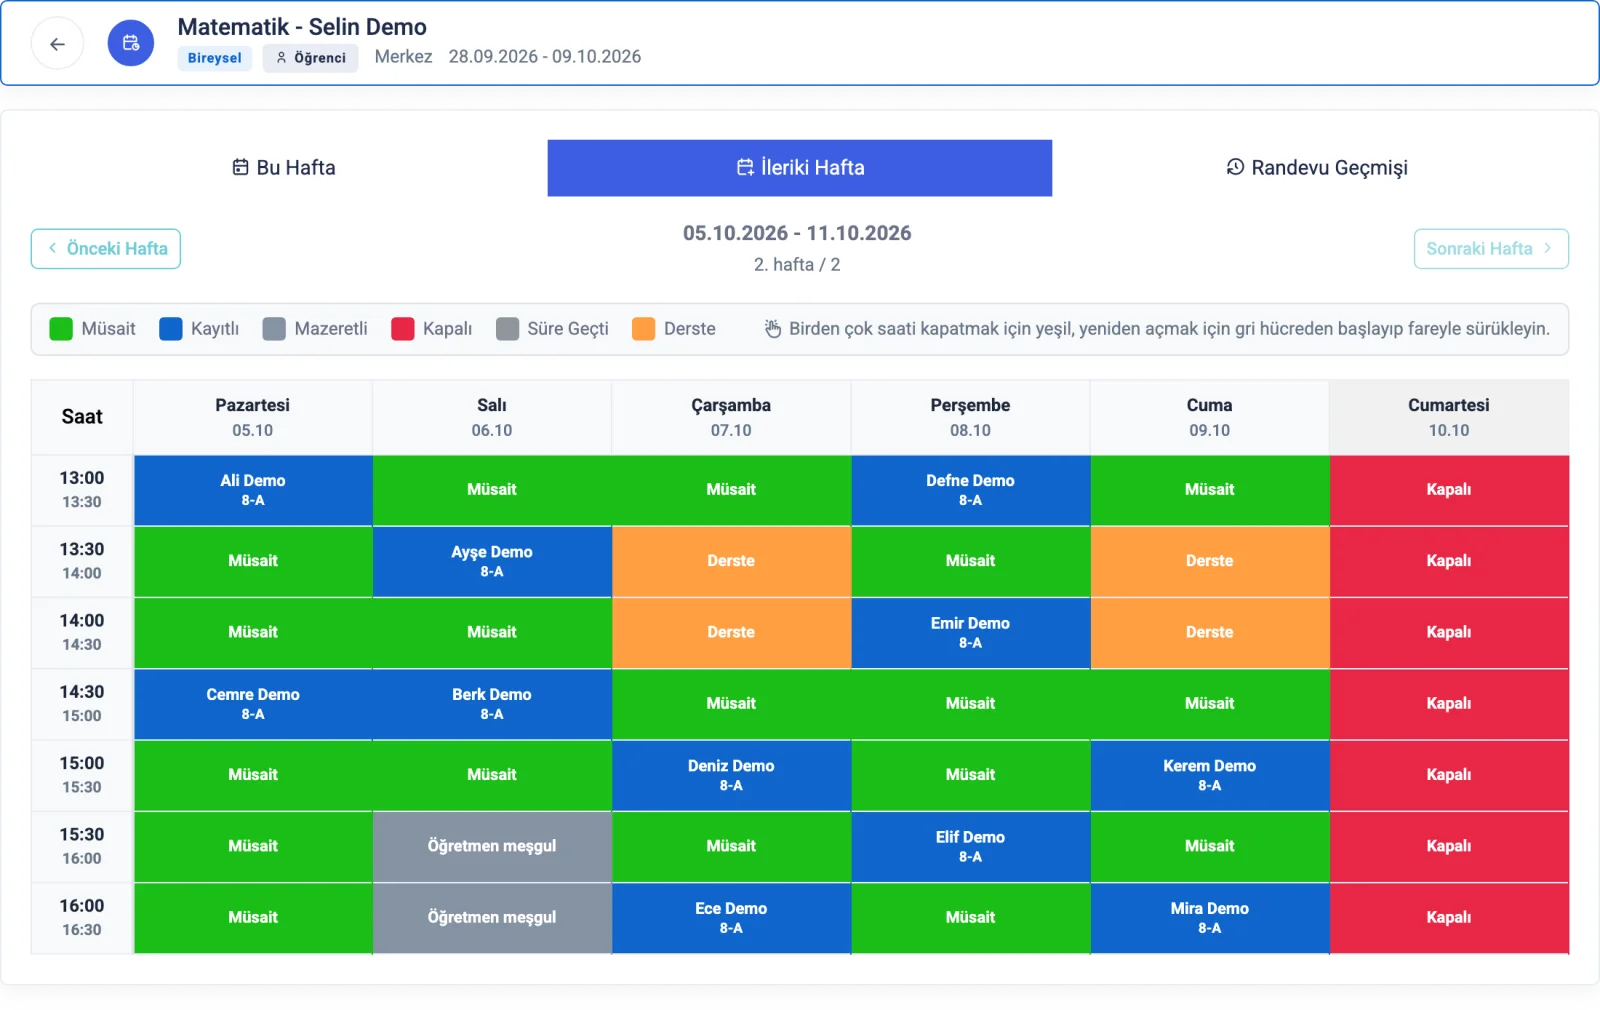
Task: Click the Kapalı cell Saturday at 16:00
Action: (x=1449, y=918)
